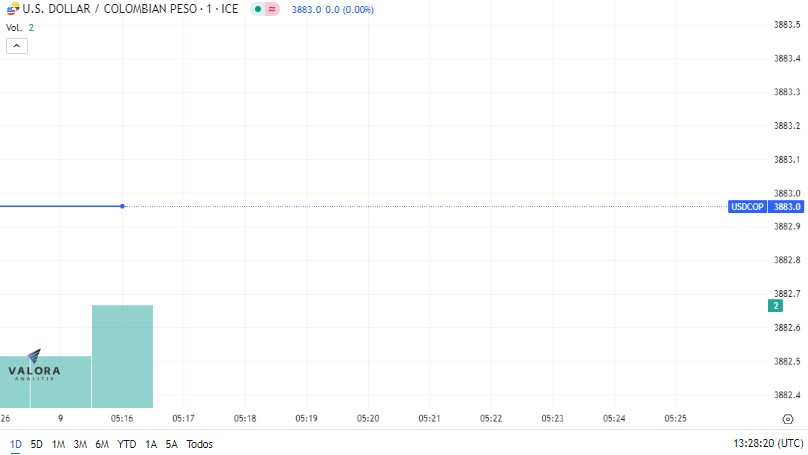Select the 5D time range

pos(36,444)
